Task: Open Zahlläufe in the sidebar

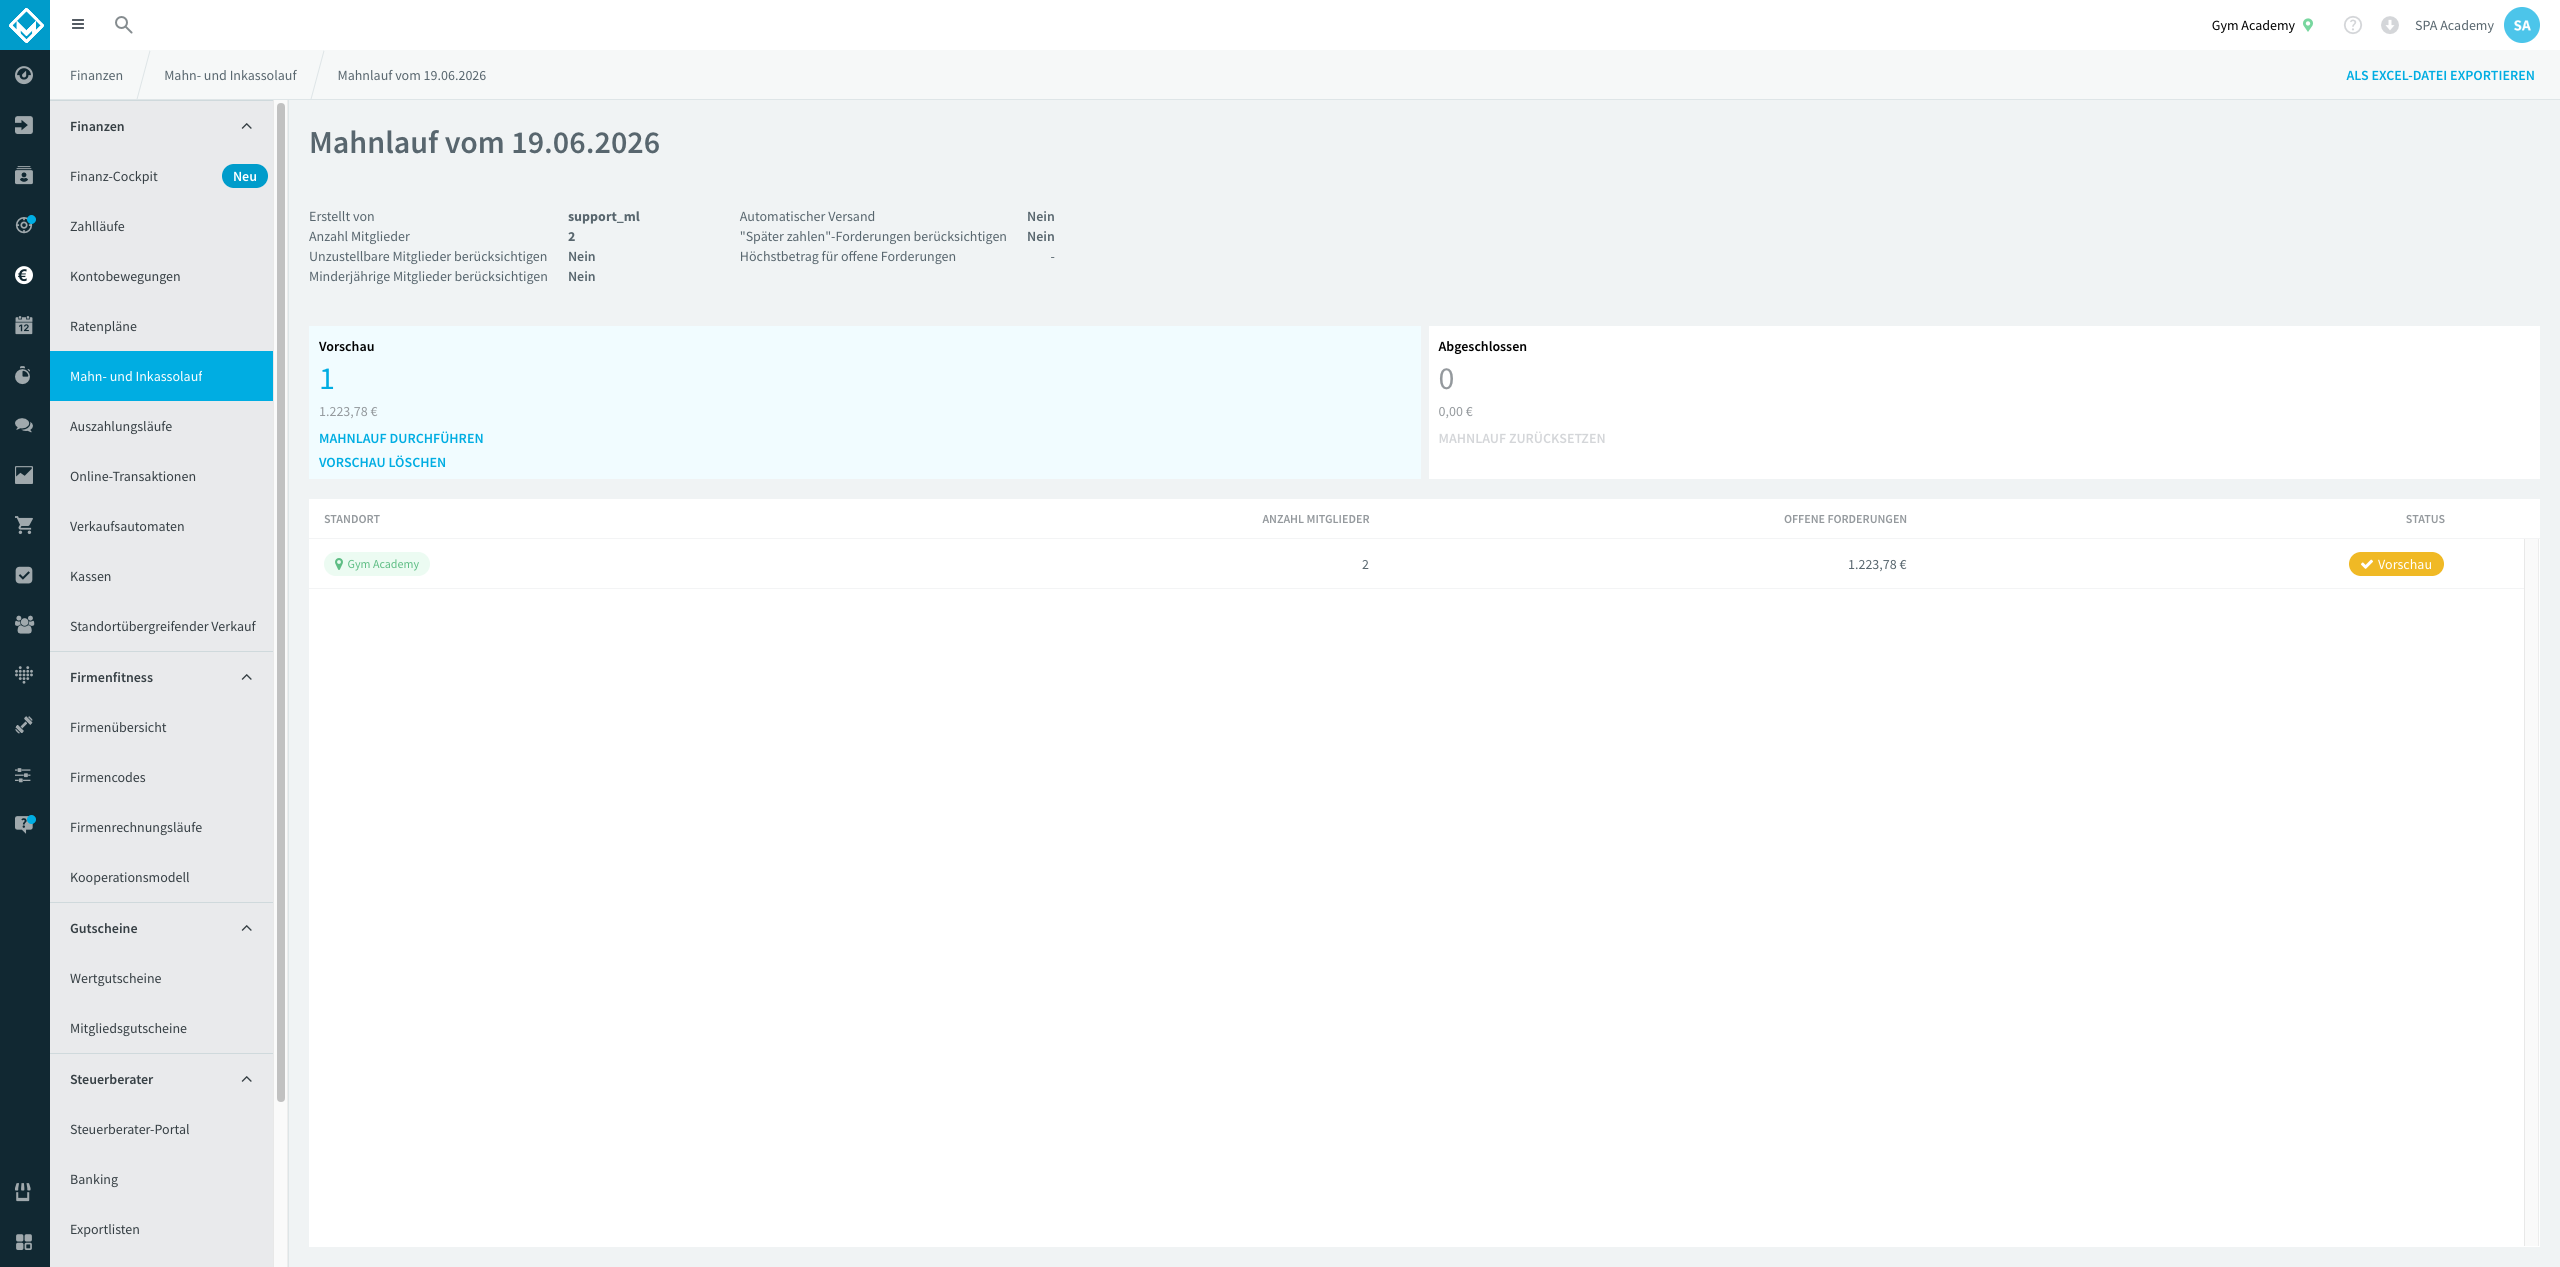Action: [x=162, y=226]
